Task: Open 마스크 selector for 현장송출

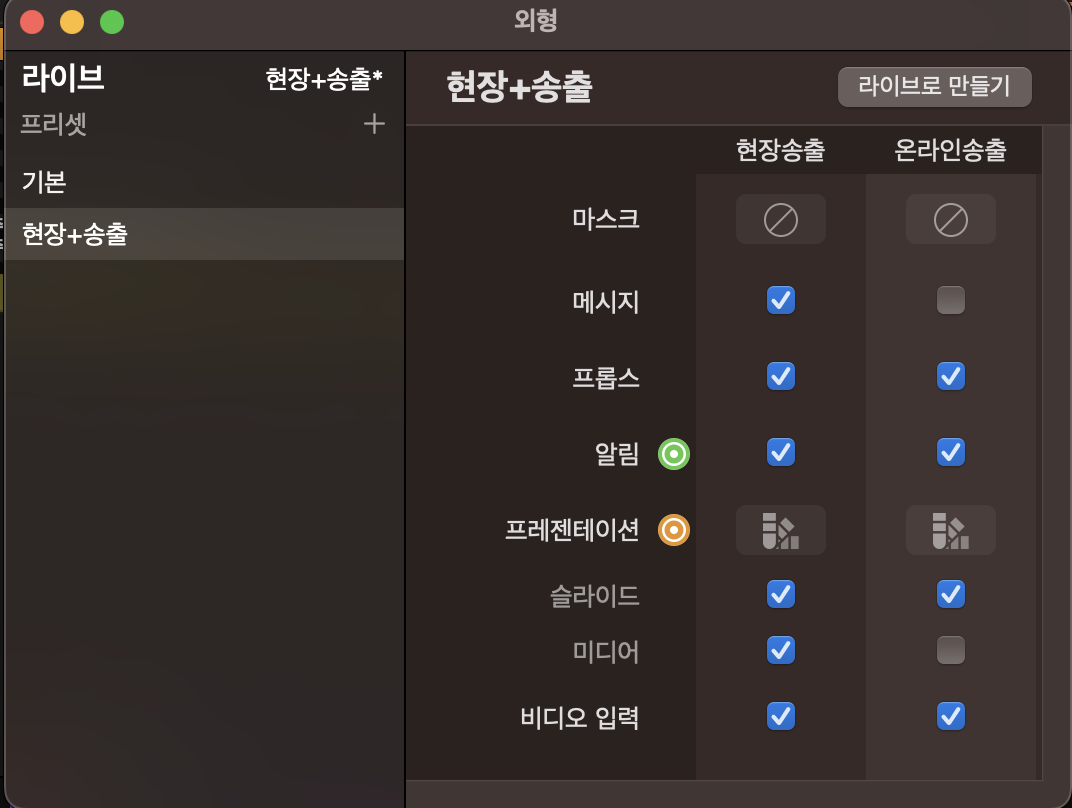Action: pos(781,219)
